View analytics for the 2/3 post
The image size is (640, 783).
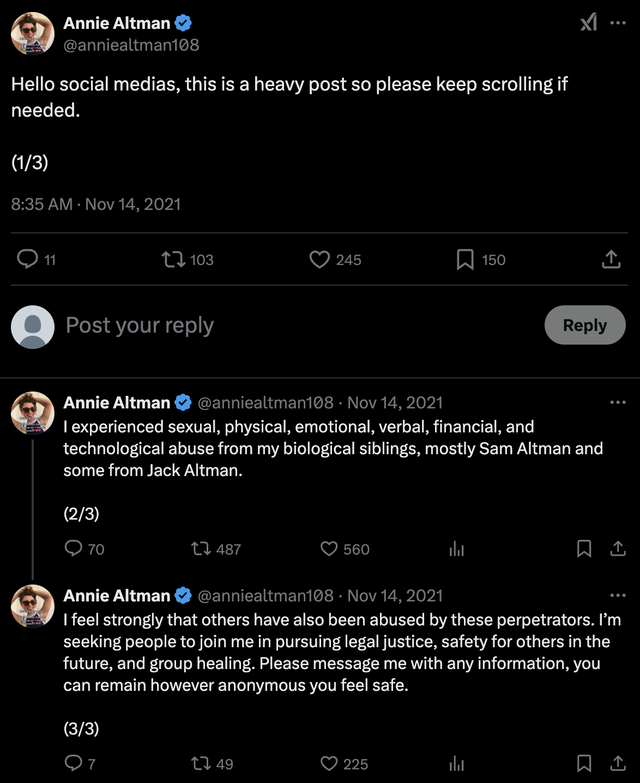[457, 548]
